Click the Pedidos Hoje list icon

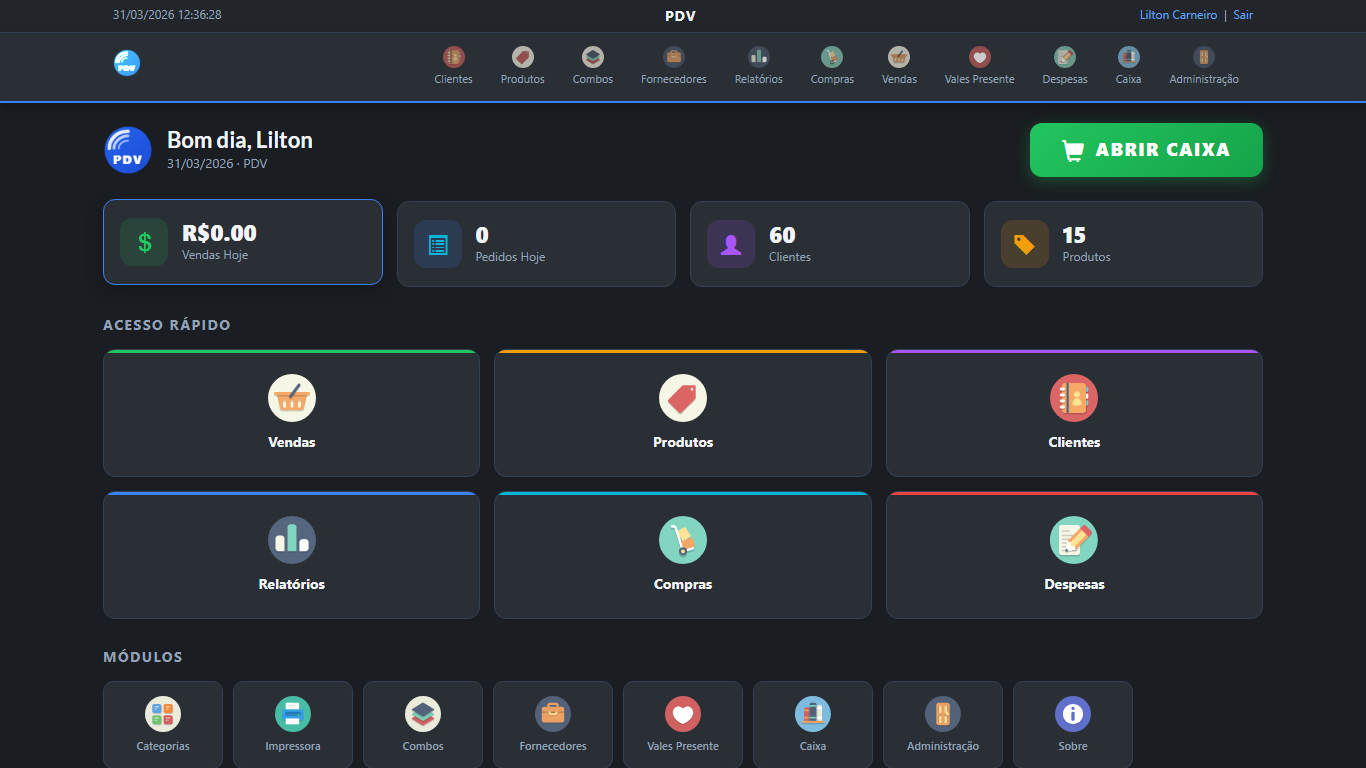pyautogui.click(x=438, y=244)
